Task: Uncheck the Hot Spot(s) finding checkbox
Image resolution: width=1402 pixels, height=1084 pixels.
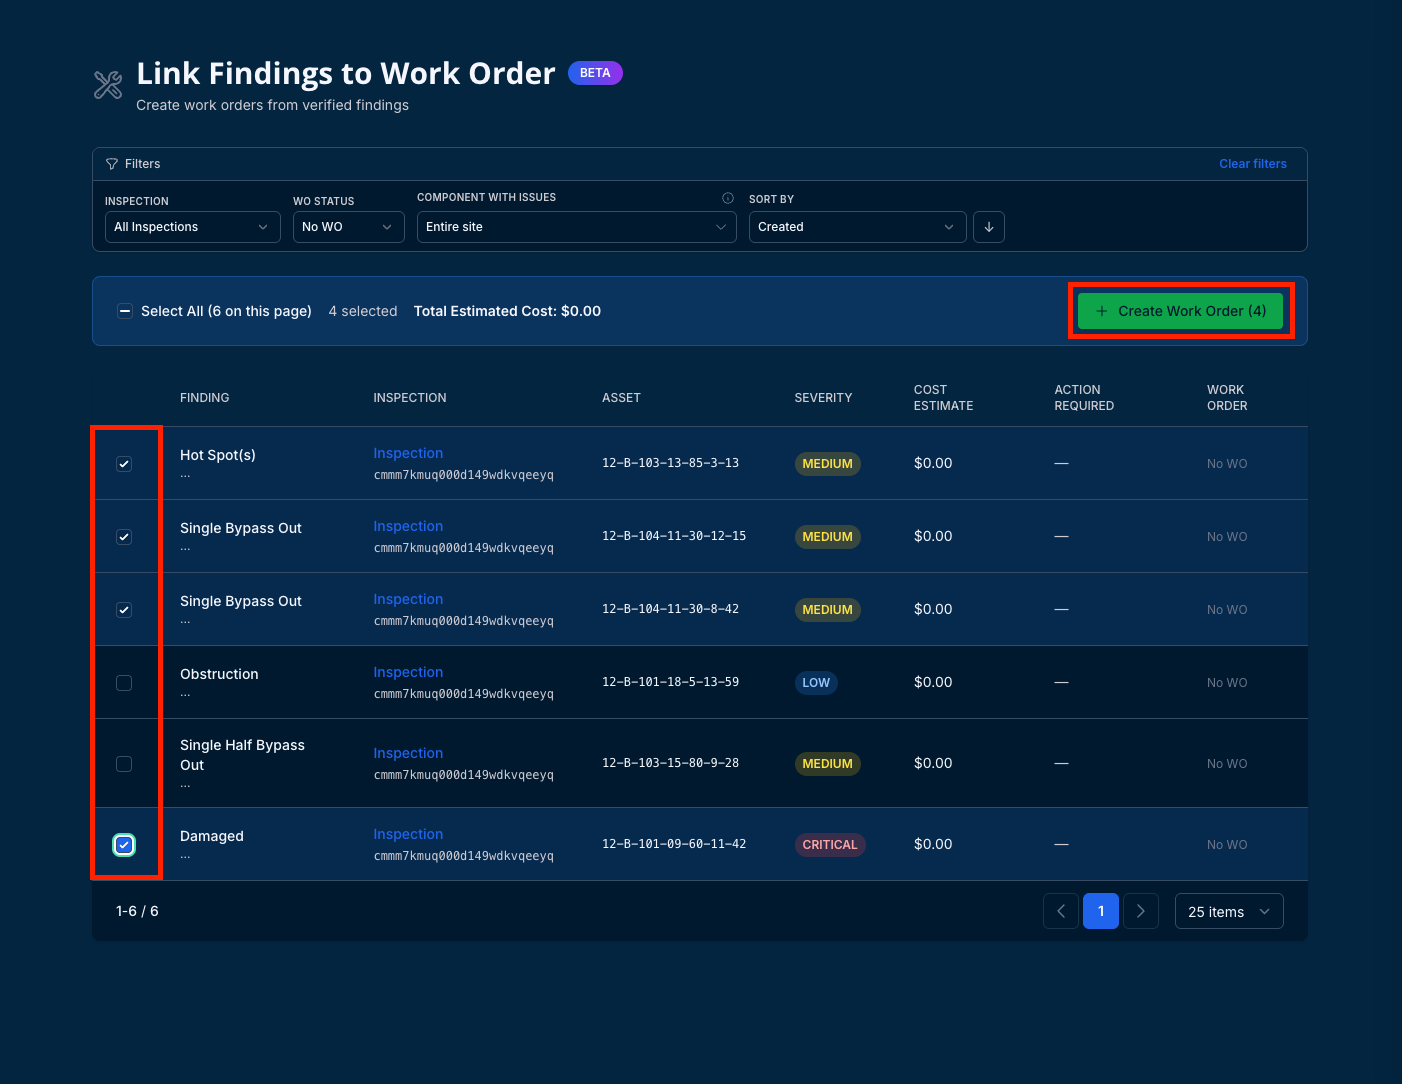Action: point(124,464)
